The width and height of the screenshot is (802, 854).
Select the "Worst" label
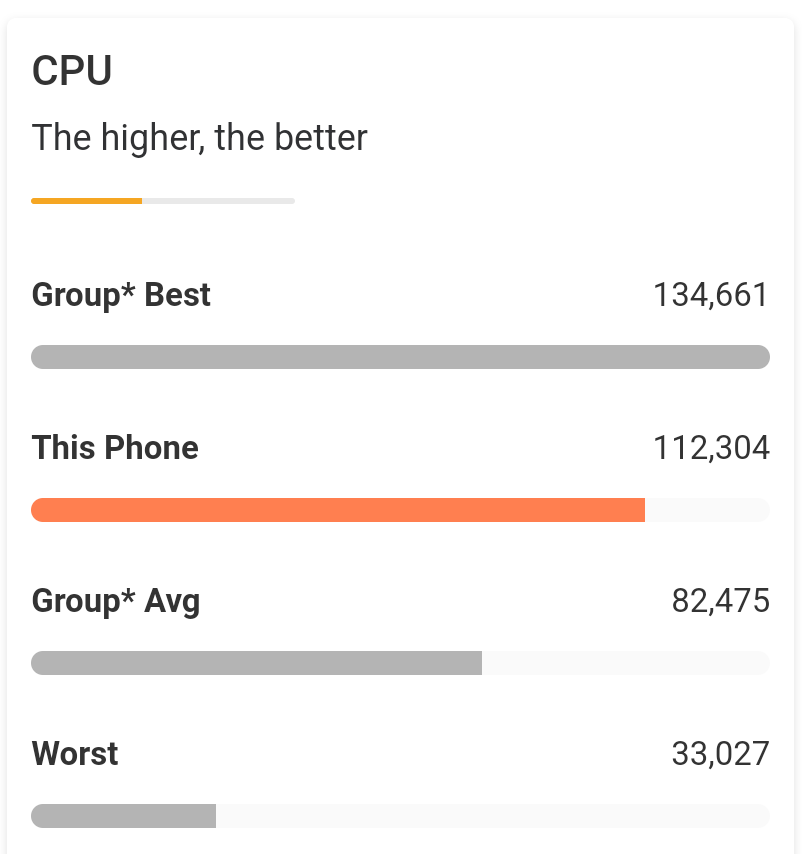pos(75,754)
